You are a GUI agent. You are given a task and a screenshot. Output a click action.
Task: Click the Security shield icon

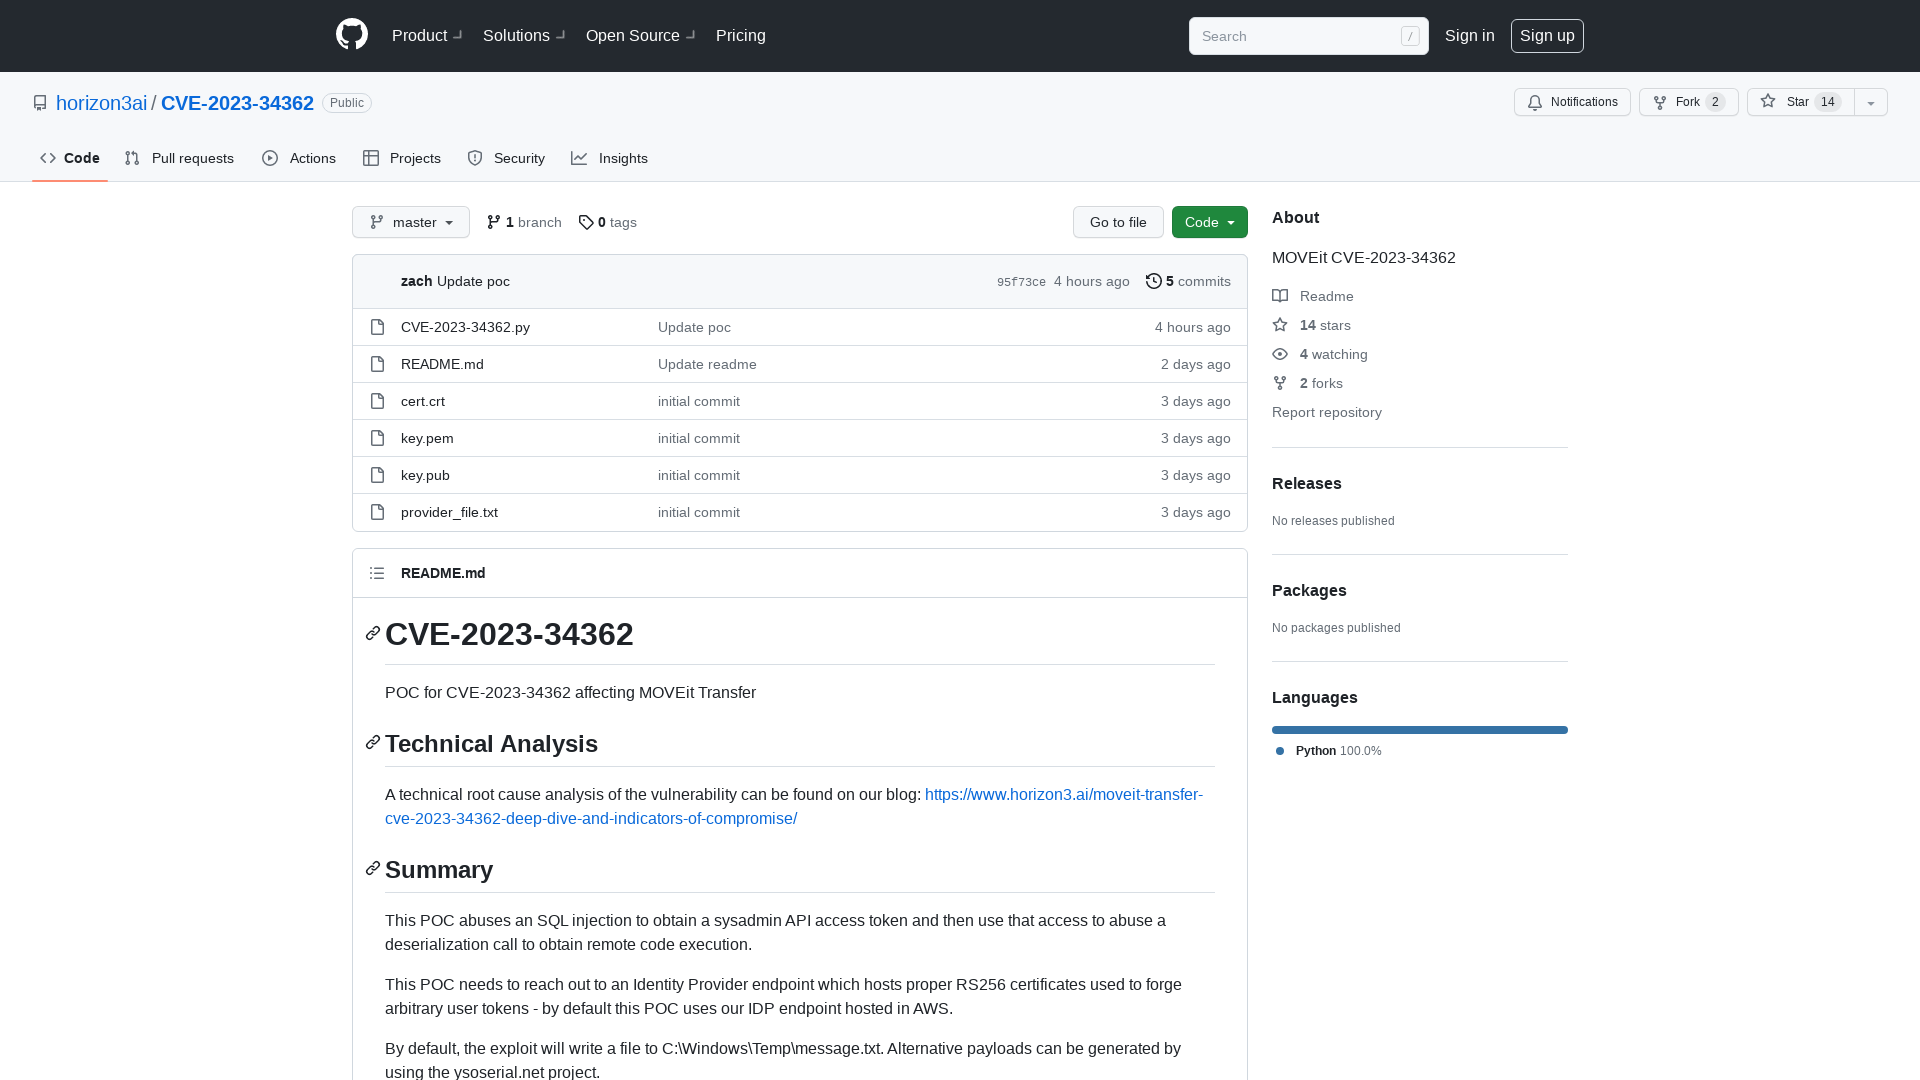475,158
